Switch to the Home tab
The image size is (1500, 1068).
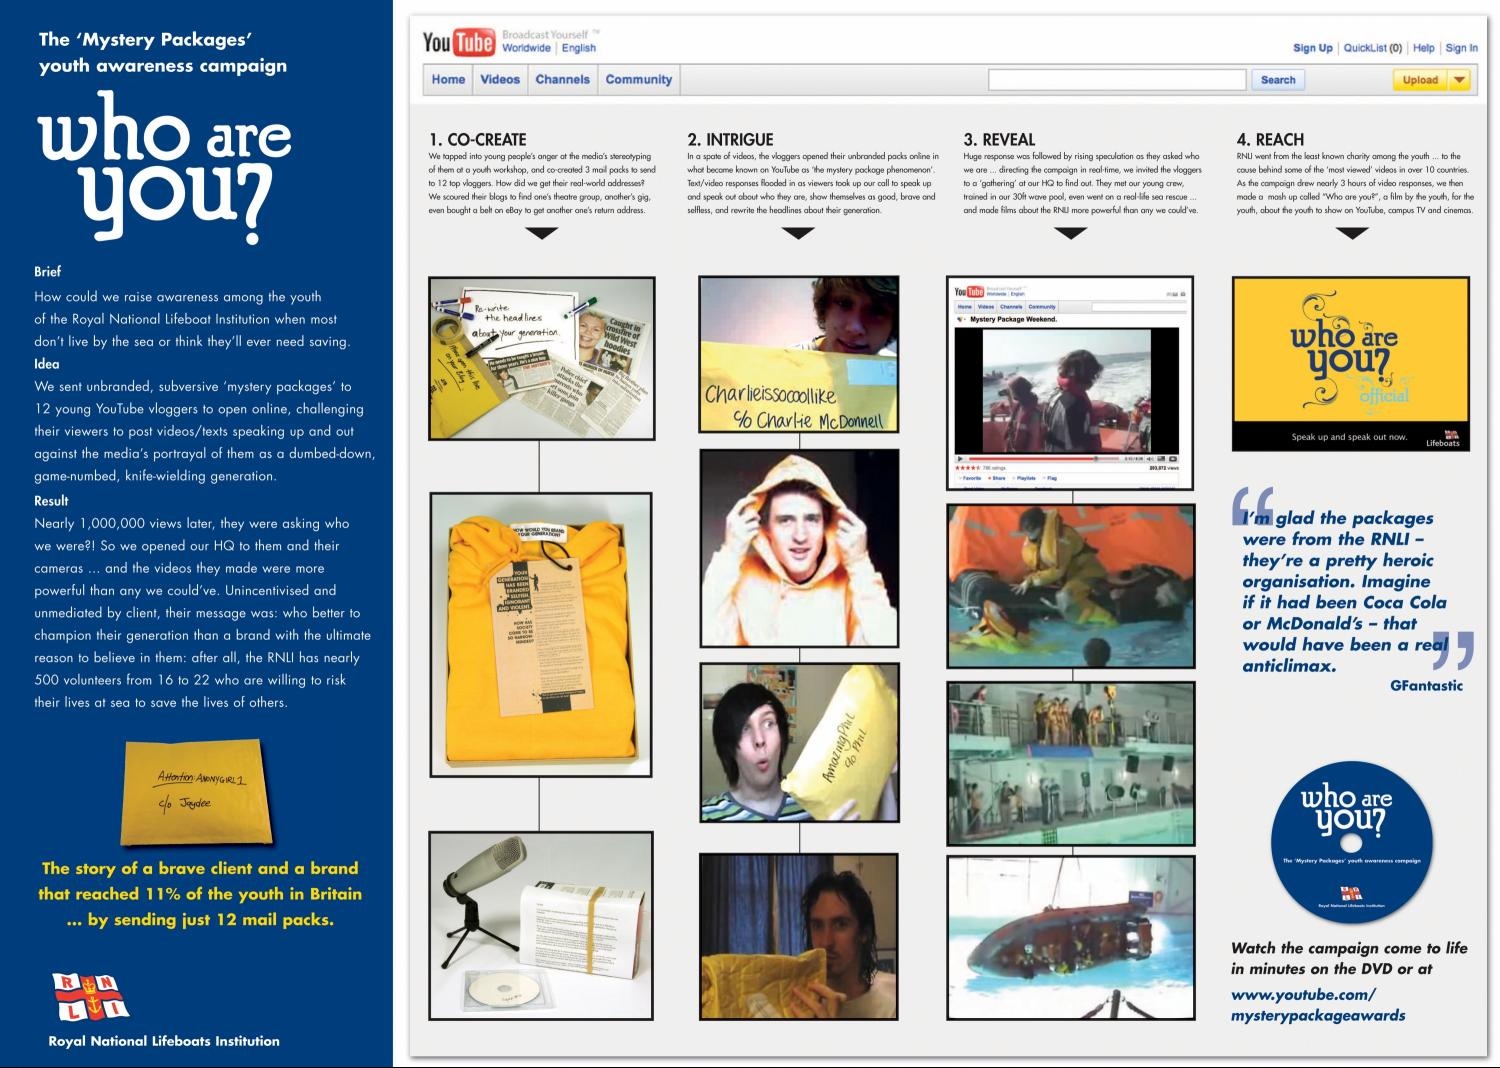pos(448,80)
